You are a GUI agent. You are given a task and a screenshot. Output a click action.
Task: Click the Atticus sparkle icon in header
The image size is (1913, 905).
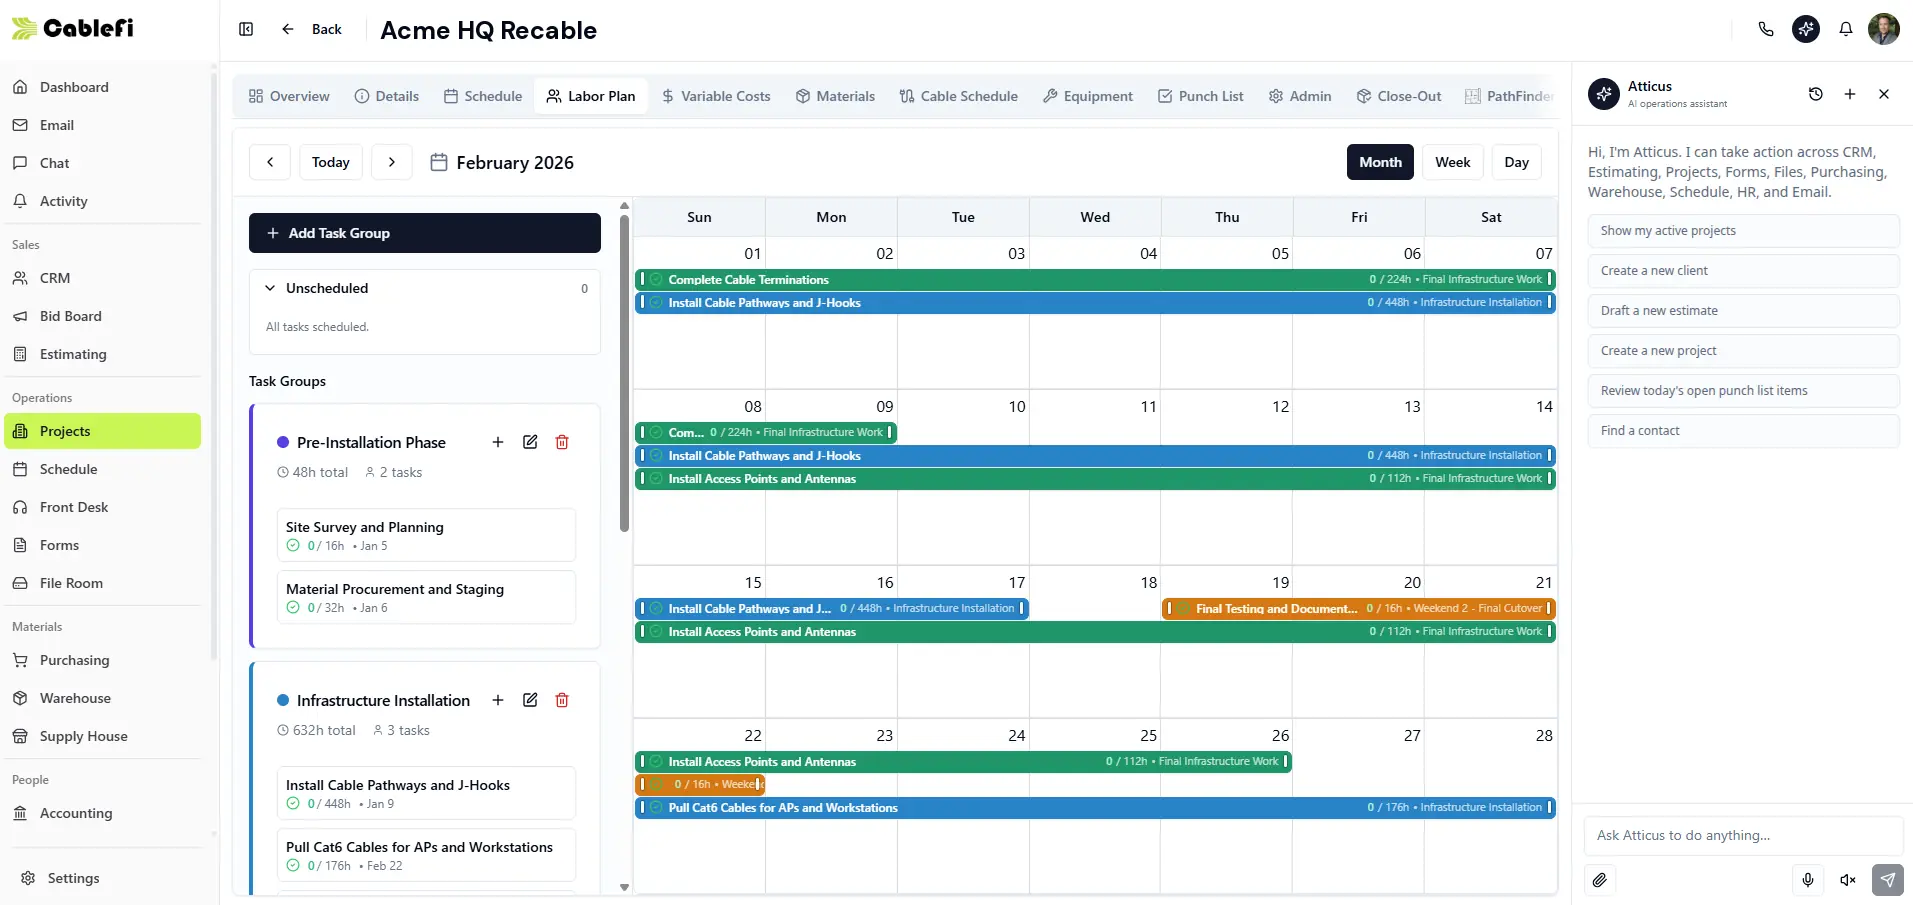click(x=1806, y=29)
